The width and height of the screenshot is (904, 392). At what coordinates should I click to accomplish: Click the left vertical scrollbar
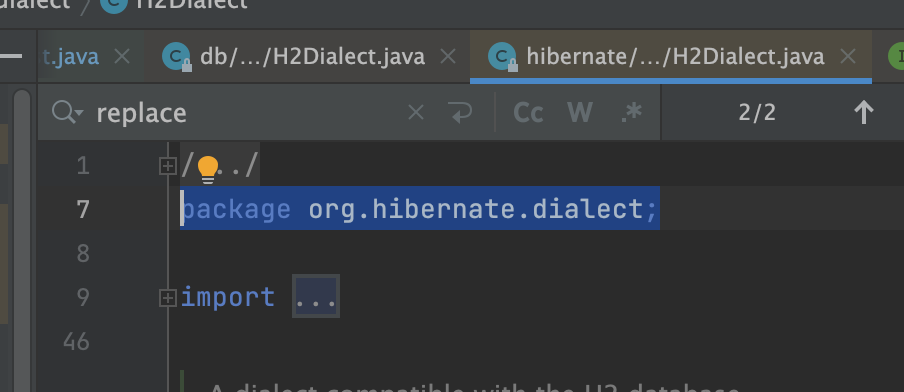pos(22,240)
